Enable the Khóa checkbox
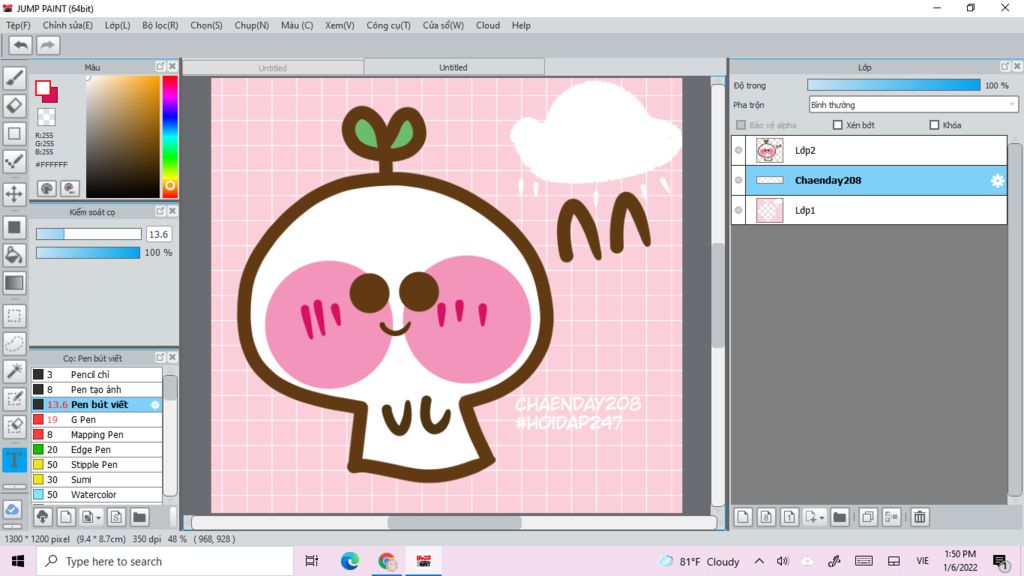 coord(934,125)
